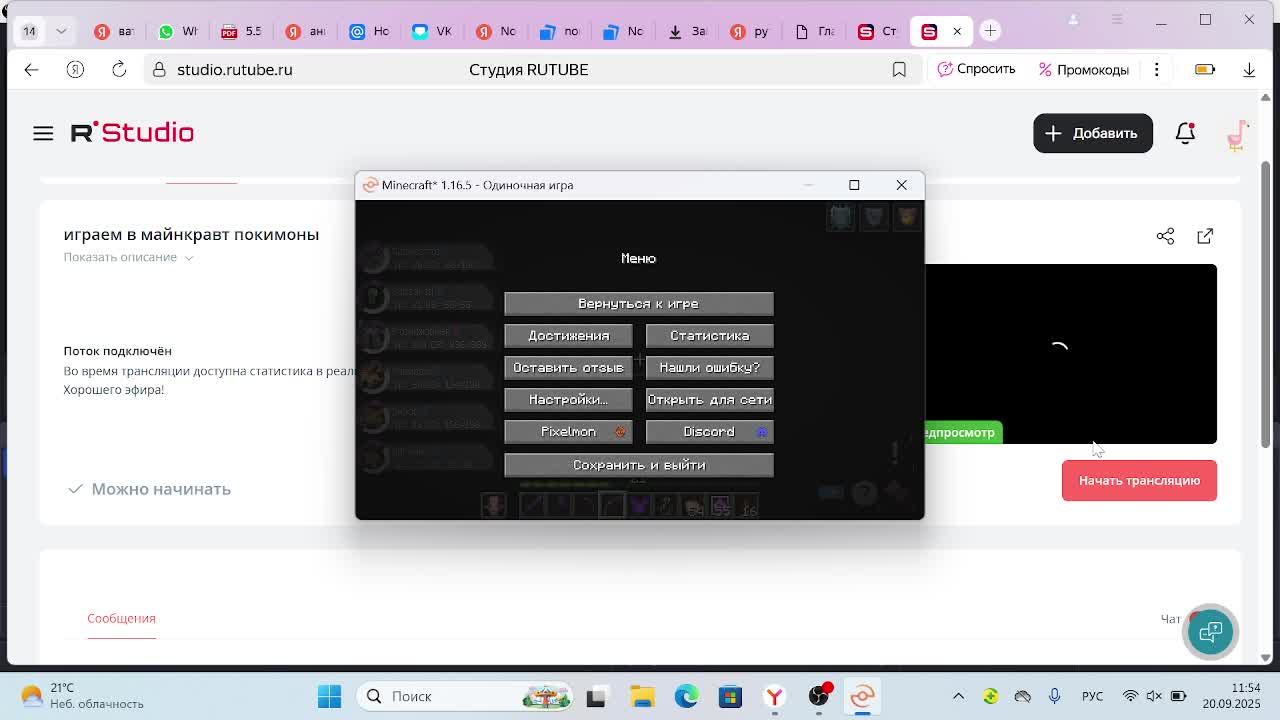The width and height of the screenshot is (1280, 720).
Task: Switch to Yandex Browser on the taskbar
Action: pos(774,696)
